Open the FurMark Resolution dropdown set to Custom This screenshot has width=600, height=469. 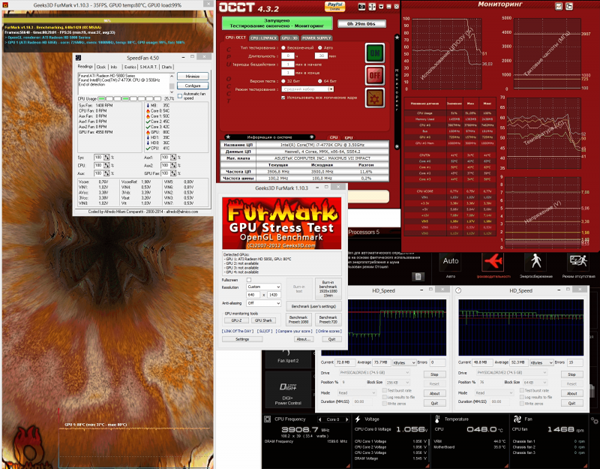point(264,287)
